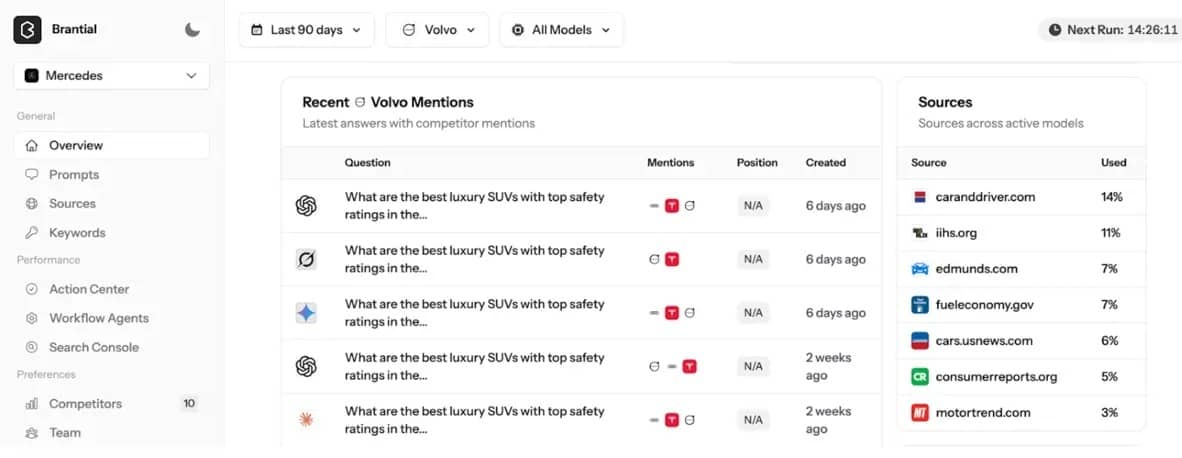The height and width of the screenshot is (458, 1182).
Task: Open the cars.usnews.com source row
Action: click(x=1021, y=340)
